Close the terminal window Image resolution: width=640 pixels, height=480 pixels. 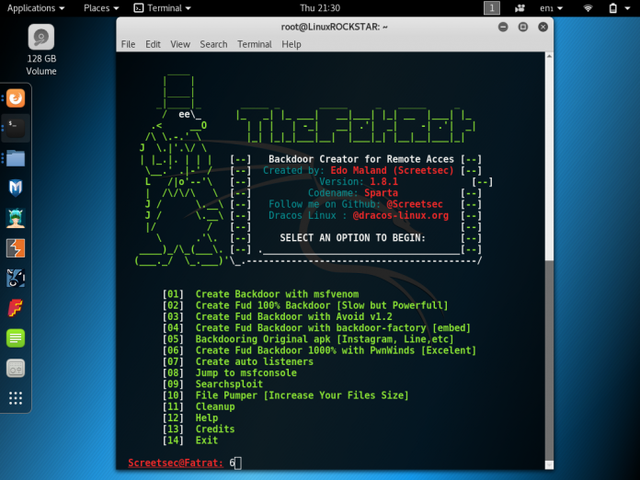[543, 27]
